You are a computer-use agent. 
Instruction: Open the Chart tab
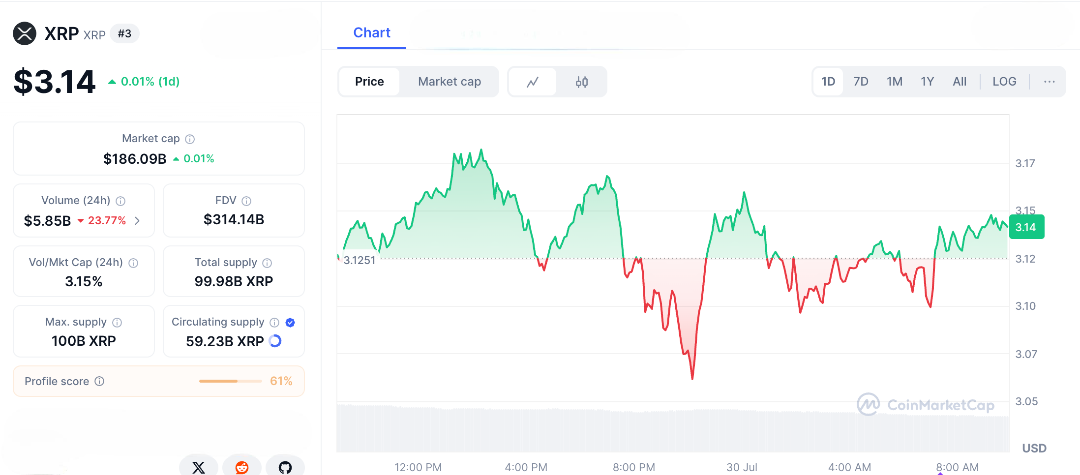click(x=371, y=33)
